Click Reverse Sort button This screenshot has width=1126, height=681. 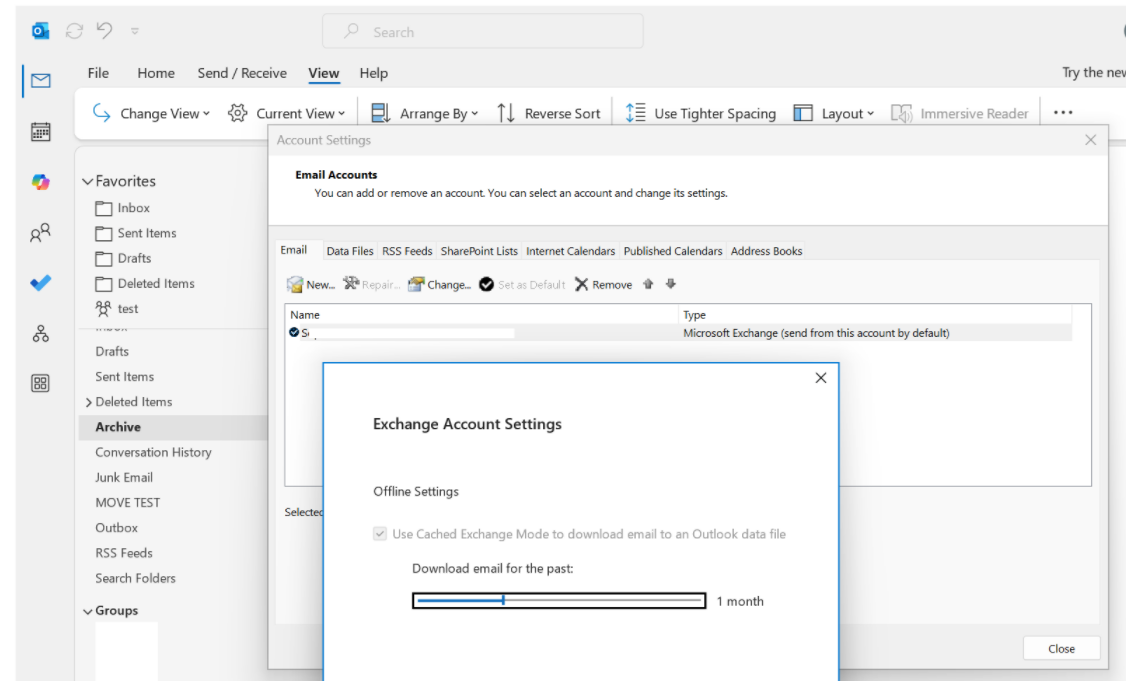coord(548,114)
